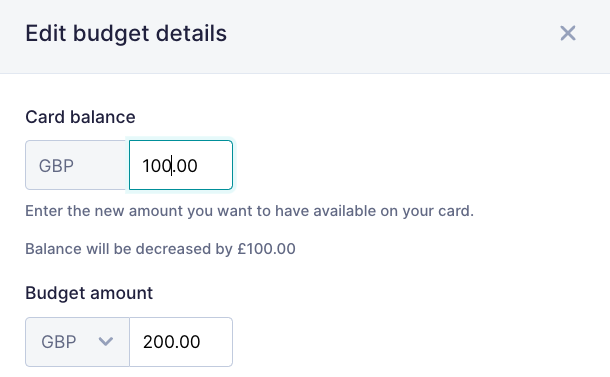Click the GBP currency prefix beside Card balance
610x377 pixels.
[x=56, y=166]
